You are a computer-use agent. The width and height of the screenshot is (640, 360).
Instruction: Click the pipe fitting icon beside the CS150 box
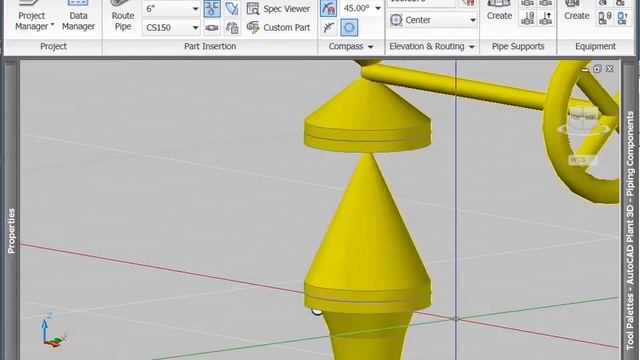(x=212, y=28)
